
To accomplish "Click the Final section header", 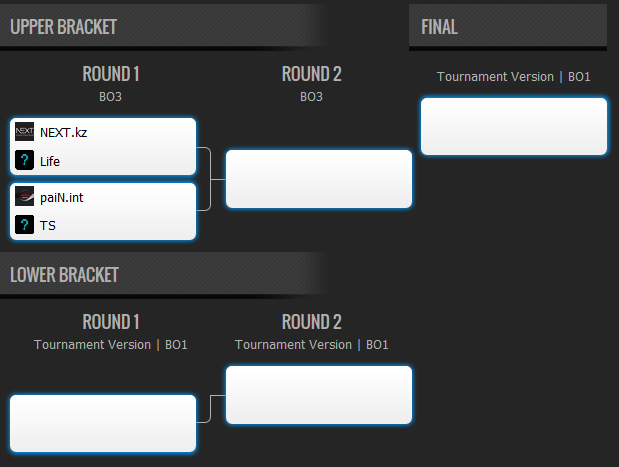I will pyautogui.click(x=439, y=27).
